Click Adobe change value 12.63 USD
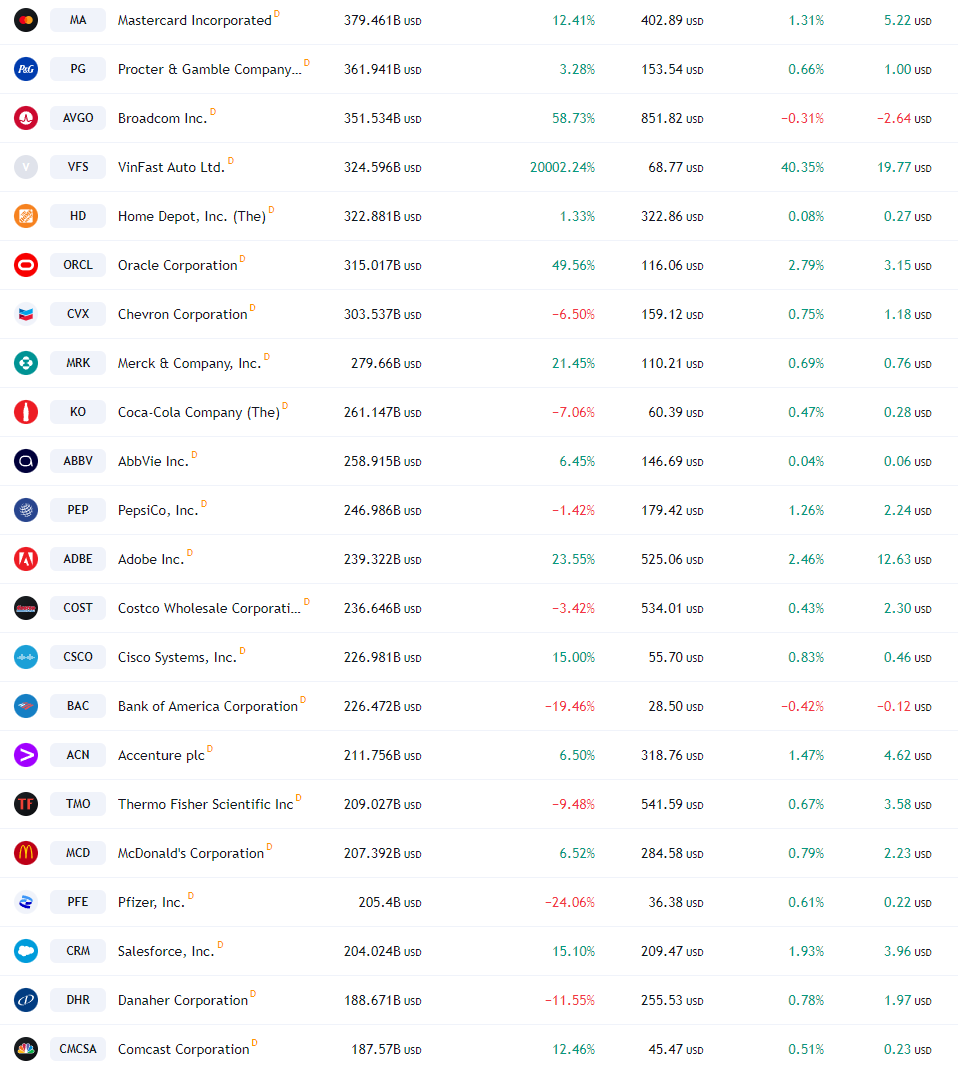 904,560
